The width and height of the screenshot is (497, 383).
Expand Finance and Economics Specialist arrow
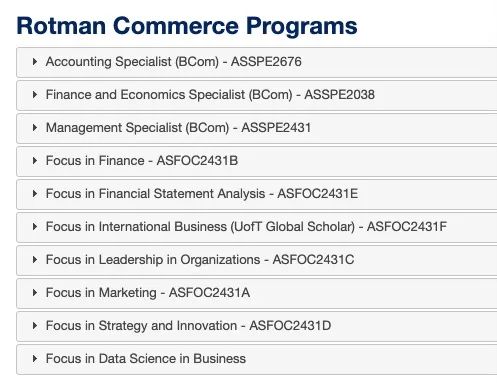tap(35, 95)
